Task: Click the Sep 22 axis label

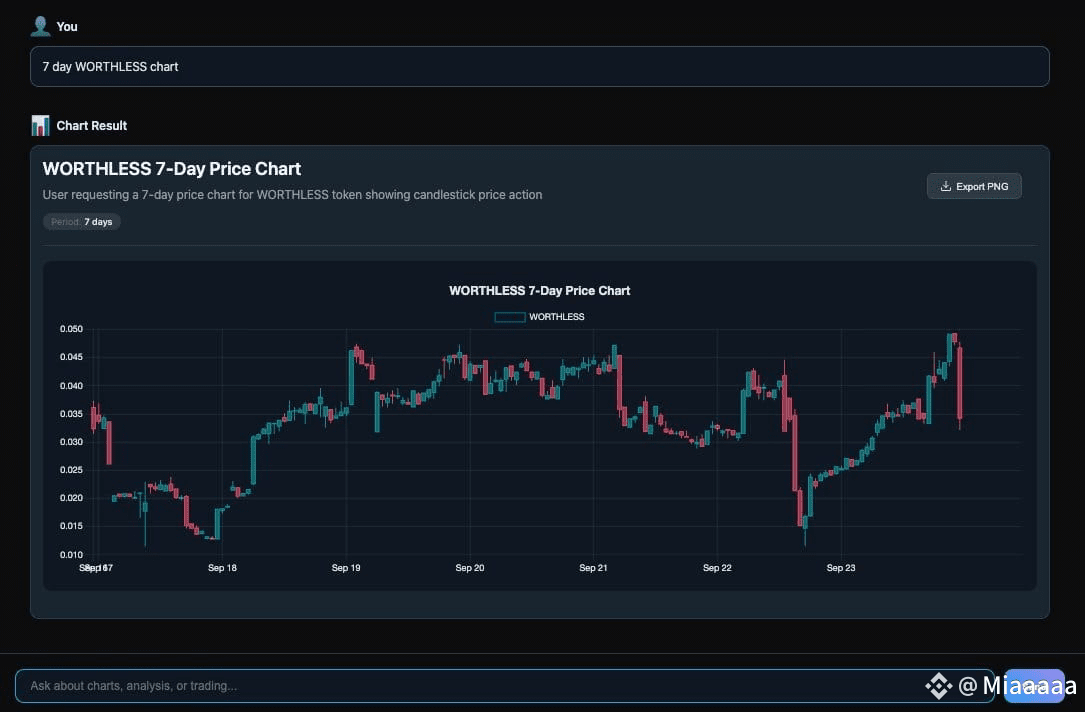Action: [x=717, y=567]
